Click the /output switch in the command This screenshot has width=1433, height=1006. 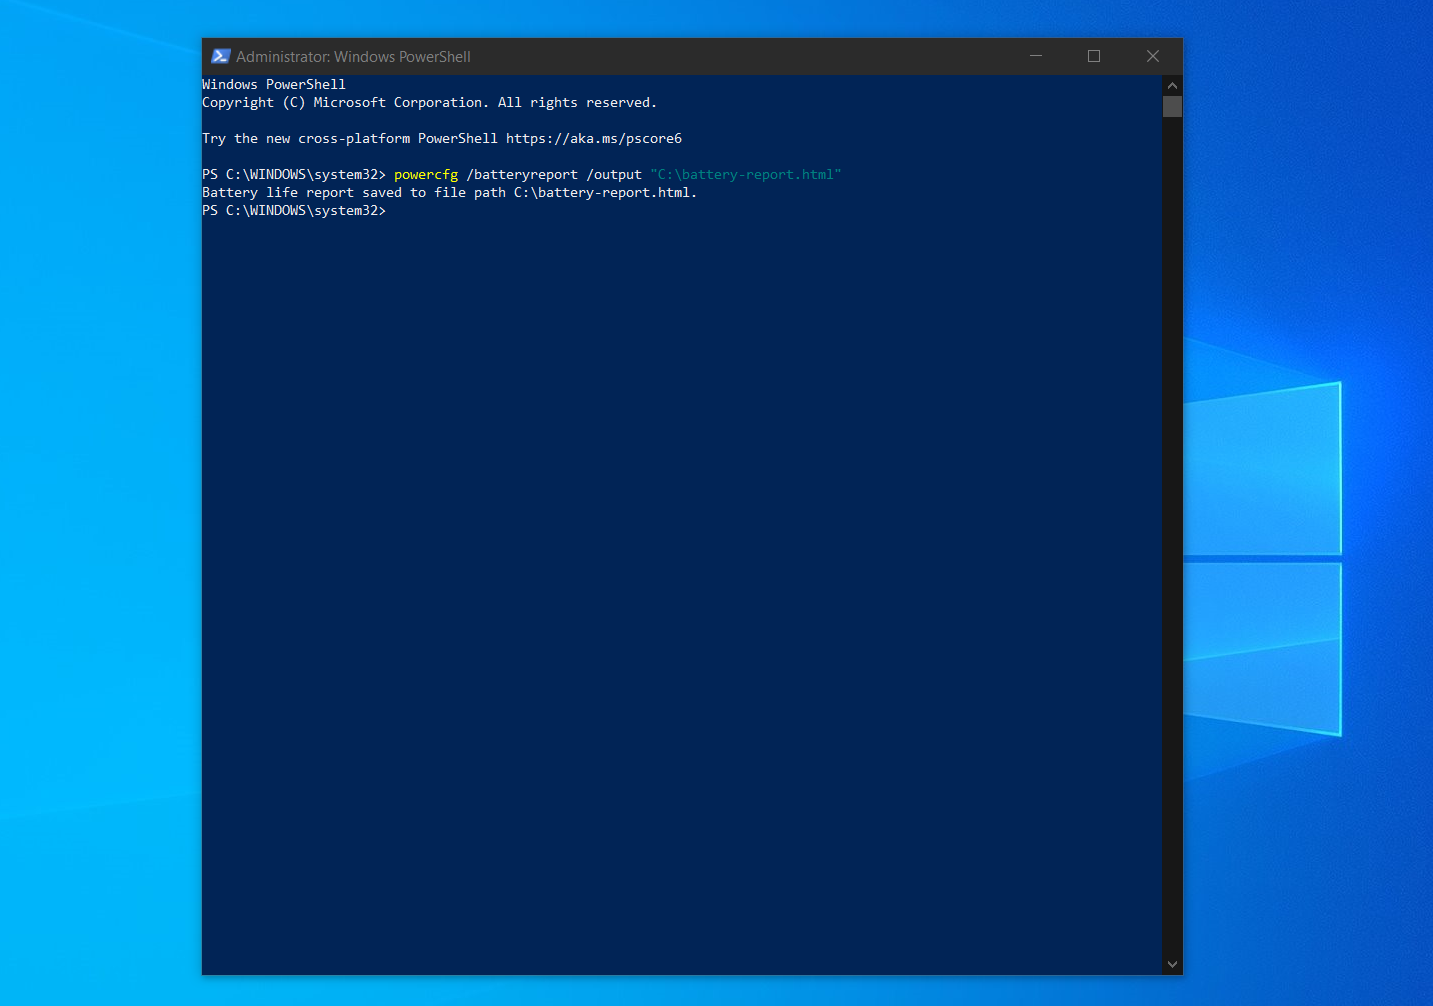(615, 174)
